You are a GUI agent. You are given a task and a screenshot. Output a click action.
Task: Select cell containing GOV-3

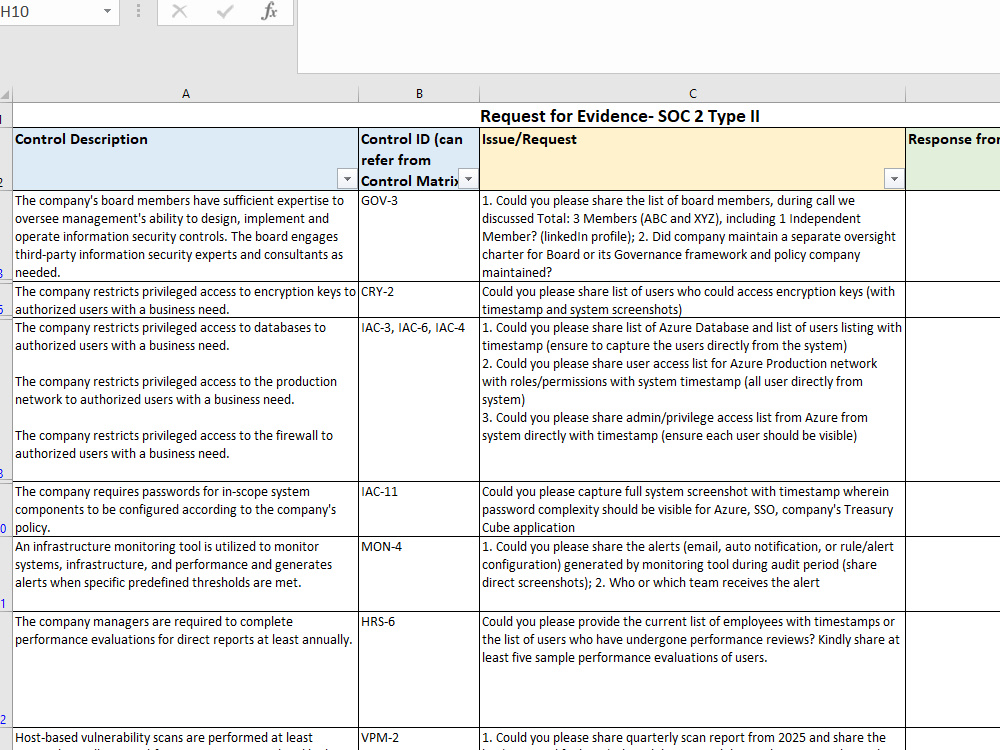(419, 236)
